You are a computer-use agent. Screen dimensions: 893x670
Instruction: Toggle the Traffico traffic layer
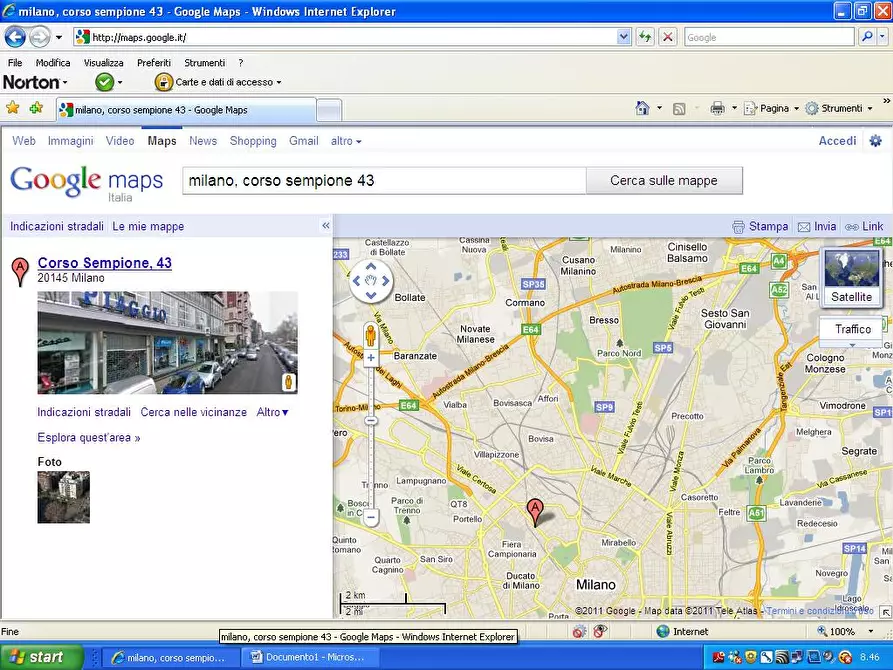853,329
